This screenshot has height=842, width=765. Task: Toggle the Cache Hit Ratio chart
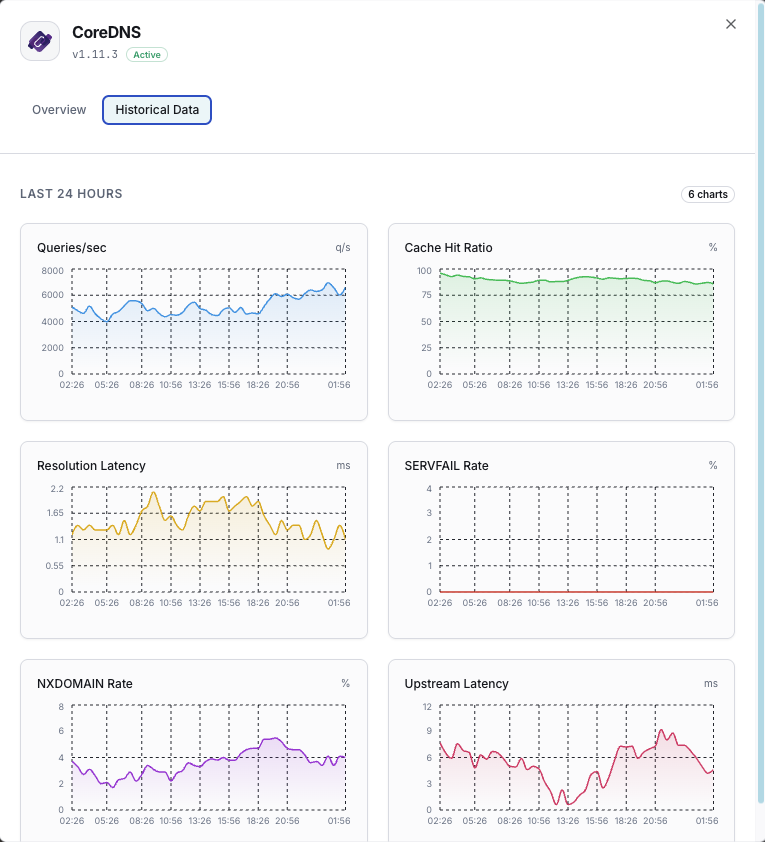coord(560,322)
